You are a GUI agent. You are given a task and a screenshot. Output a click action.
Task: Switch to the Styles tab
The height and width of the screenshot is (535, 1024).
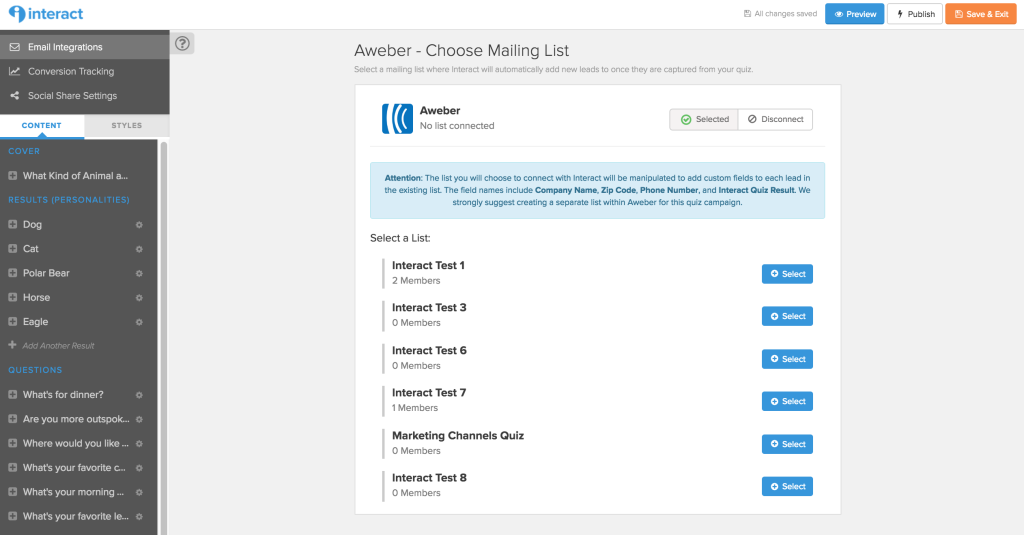(127, 125)
